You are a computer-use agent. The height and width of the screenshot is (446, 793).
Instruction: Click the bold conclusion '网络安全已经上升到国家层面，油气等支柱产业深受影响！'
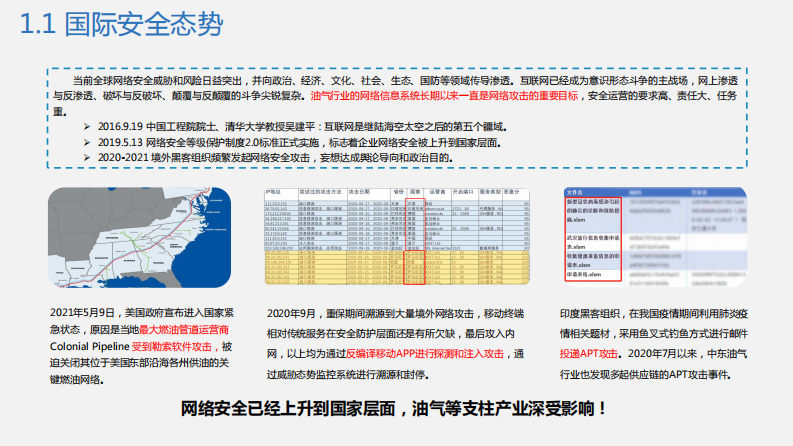click(x=393, y=408)
